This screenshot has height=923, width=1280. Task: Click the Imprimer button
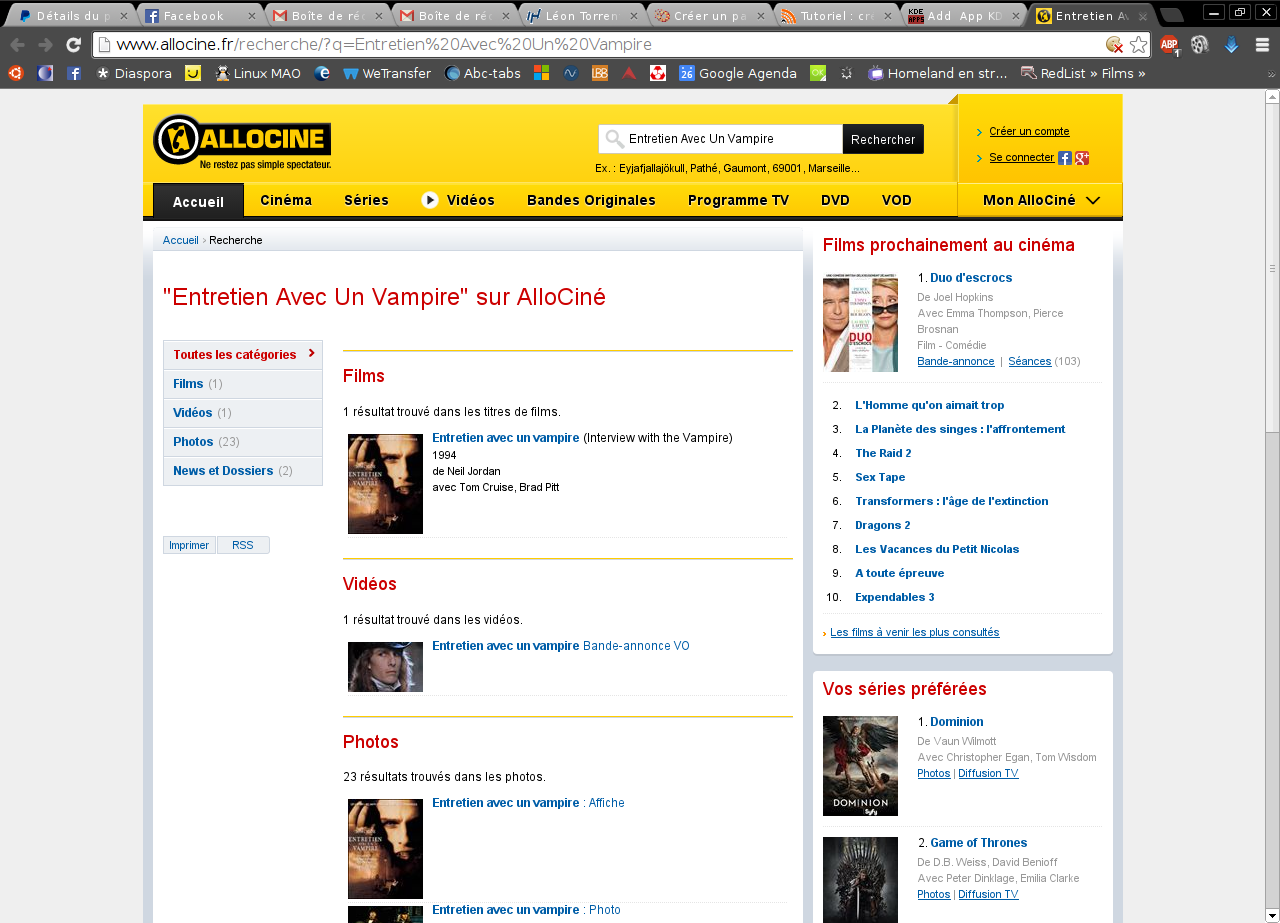tap(189, 545)
